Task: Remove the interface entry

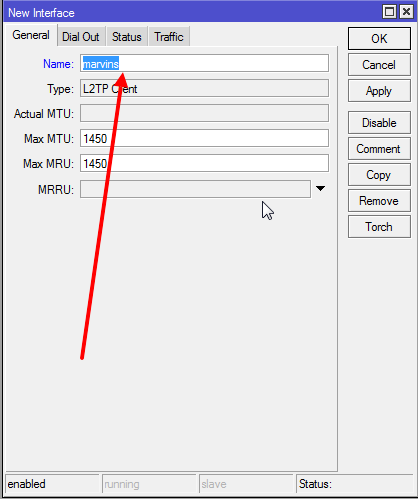Action: (379, 201)
